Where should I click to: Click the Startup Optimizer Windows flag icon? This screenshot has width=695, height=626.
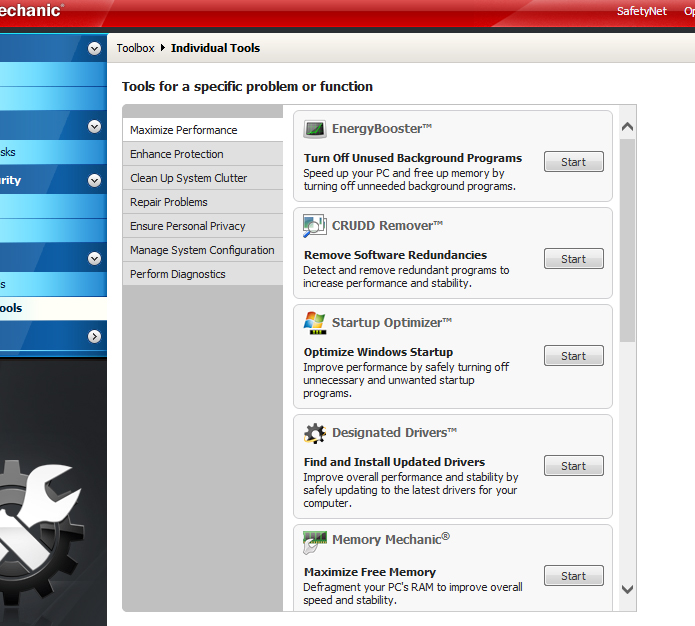click(315, 323)
